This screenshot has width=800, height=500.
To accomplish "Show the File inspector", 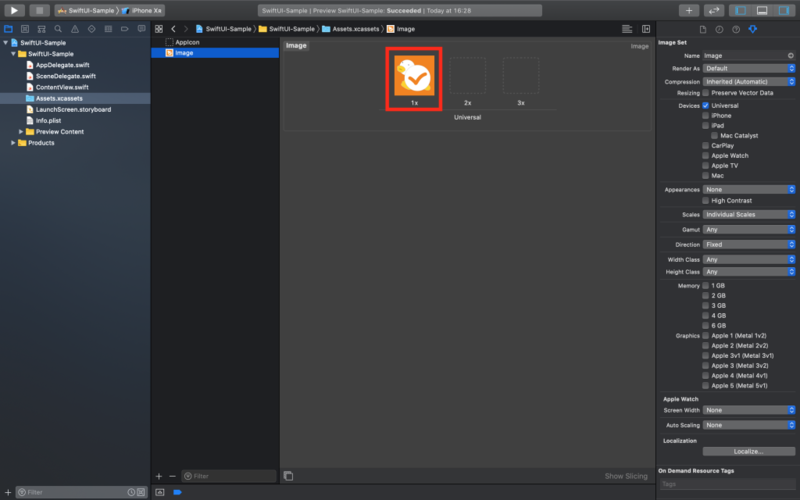I will click(703, 30).
